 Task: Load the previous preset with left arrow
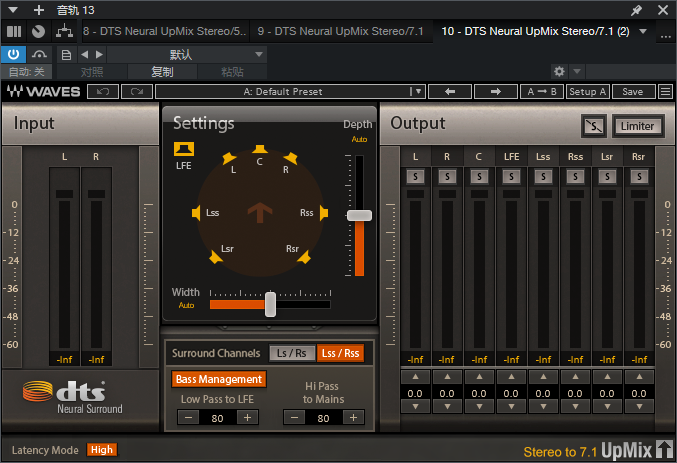coord(449,92)
